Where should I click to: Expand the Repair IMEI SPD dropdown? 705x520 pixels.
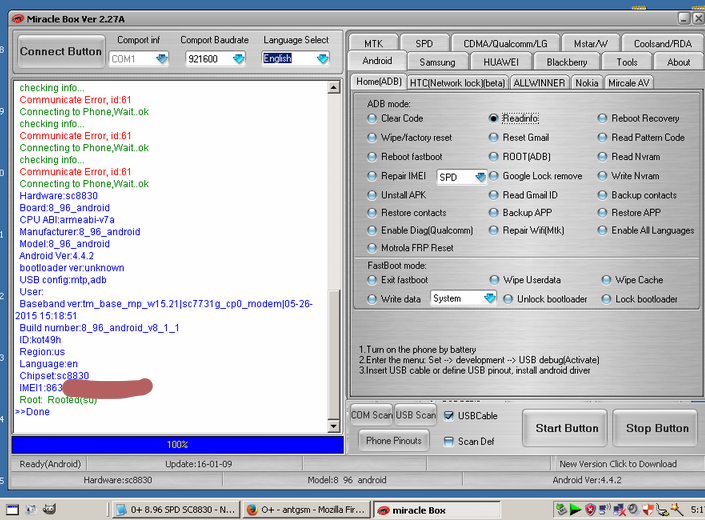pyautogui.click(x=480, y=177)
